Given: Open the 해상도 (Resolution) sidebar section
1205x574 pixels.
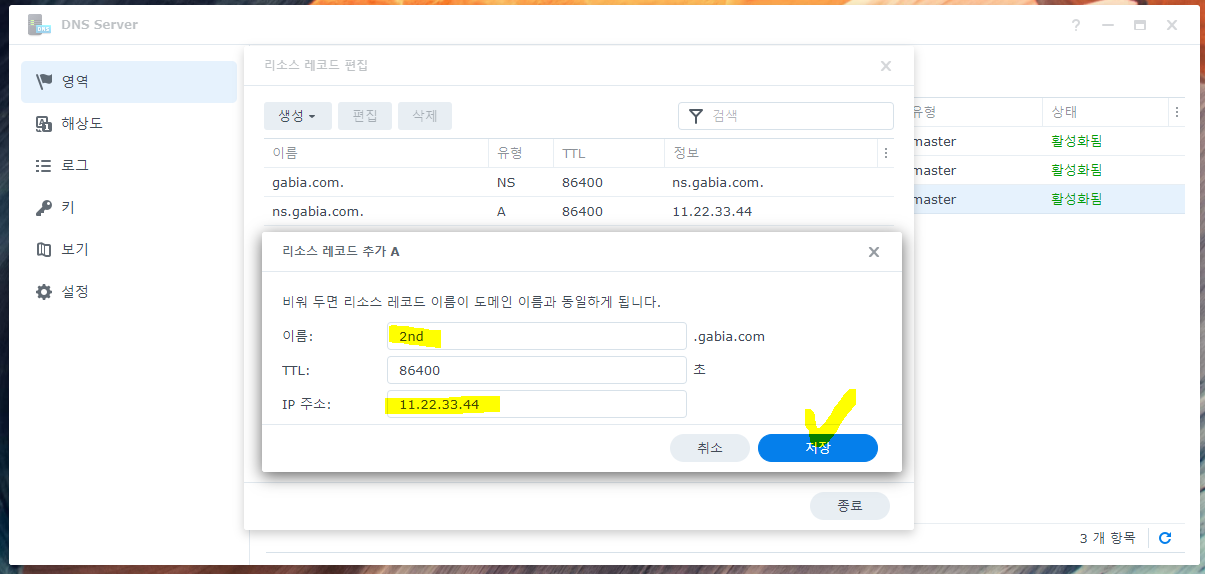Looking at the screenshot, I should click(x=129, y=124).
